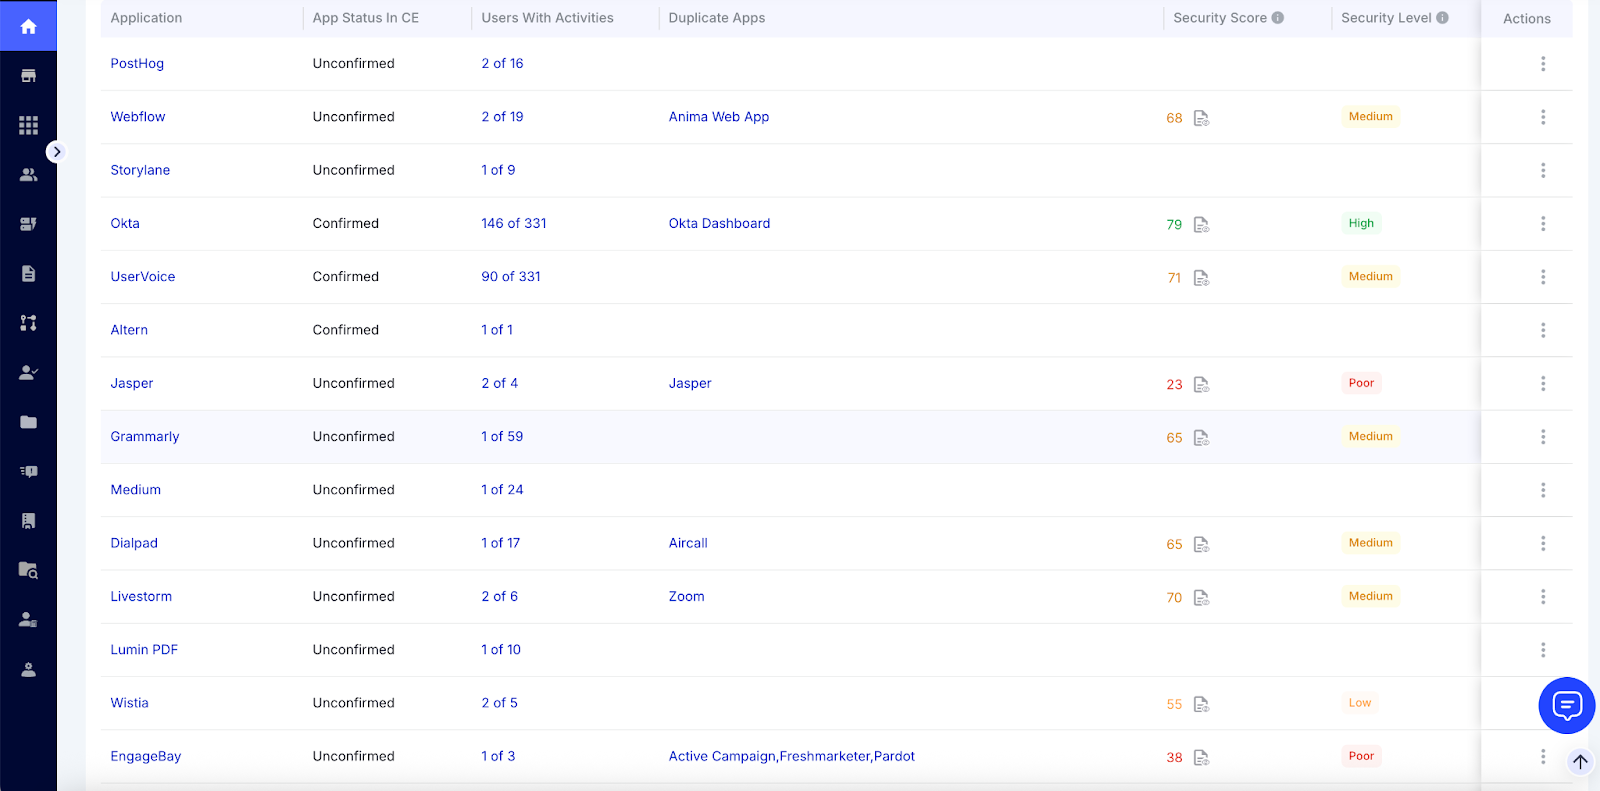The image size is (1600, 791).
Task: Open actions menu for PostHog row
Action: click(1543, 64)
